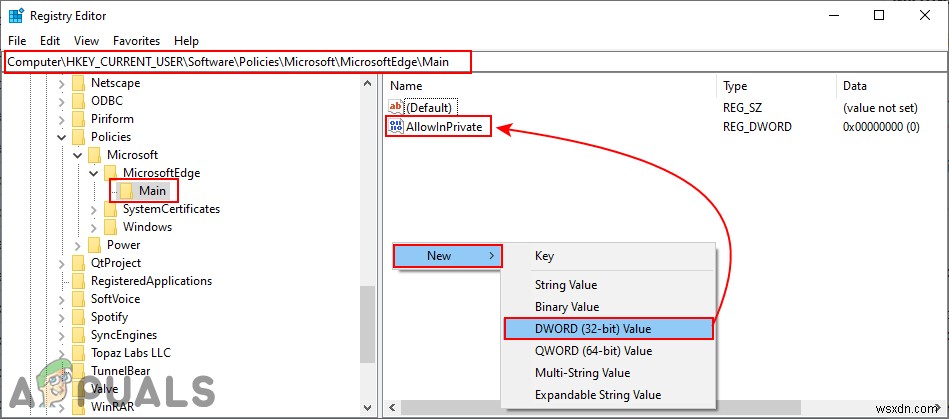Expand the QtProject key
The width and height of the screenshot is (949, 419).
click(x=61, y=263)
